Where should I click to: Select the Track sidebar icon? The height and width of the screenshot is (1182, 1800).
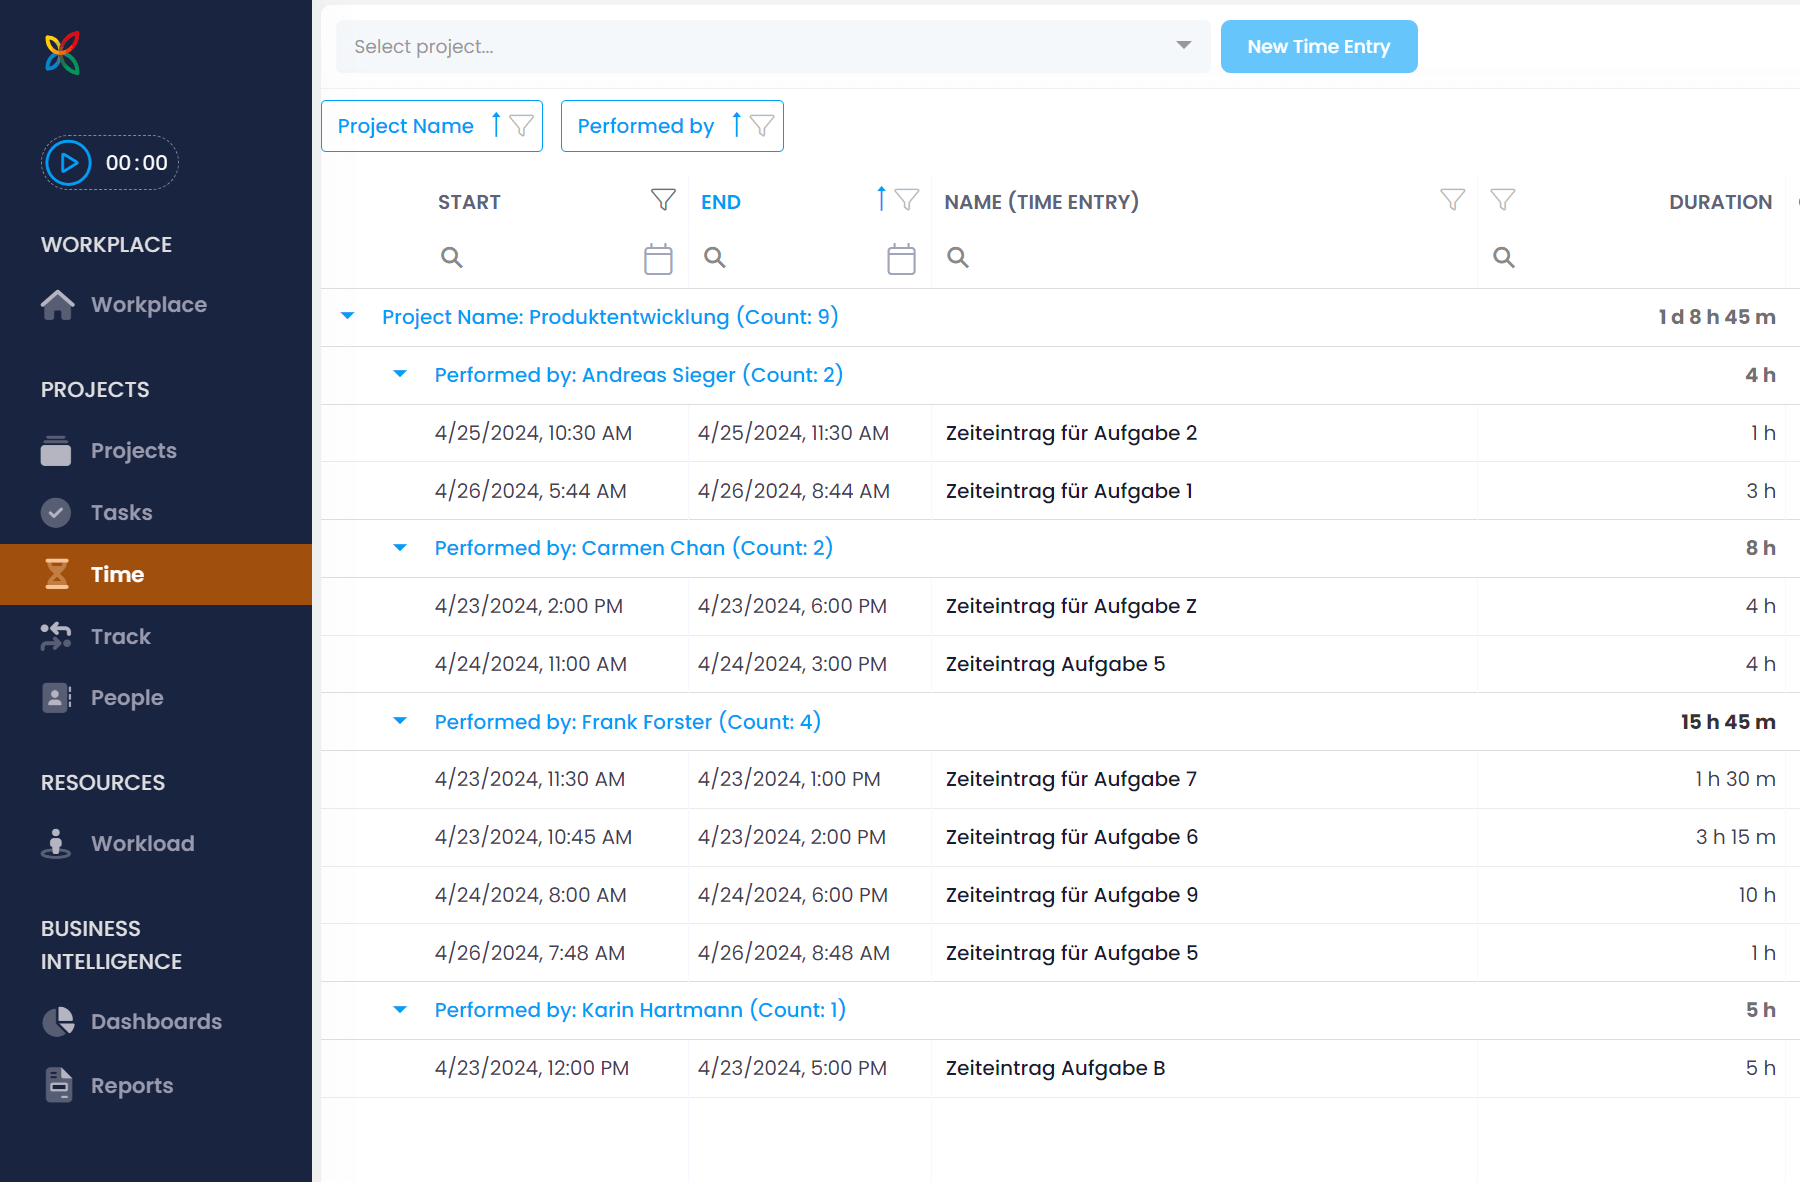(57, 636)
